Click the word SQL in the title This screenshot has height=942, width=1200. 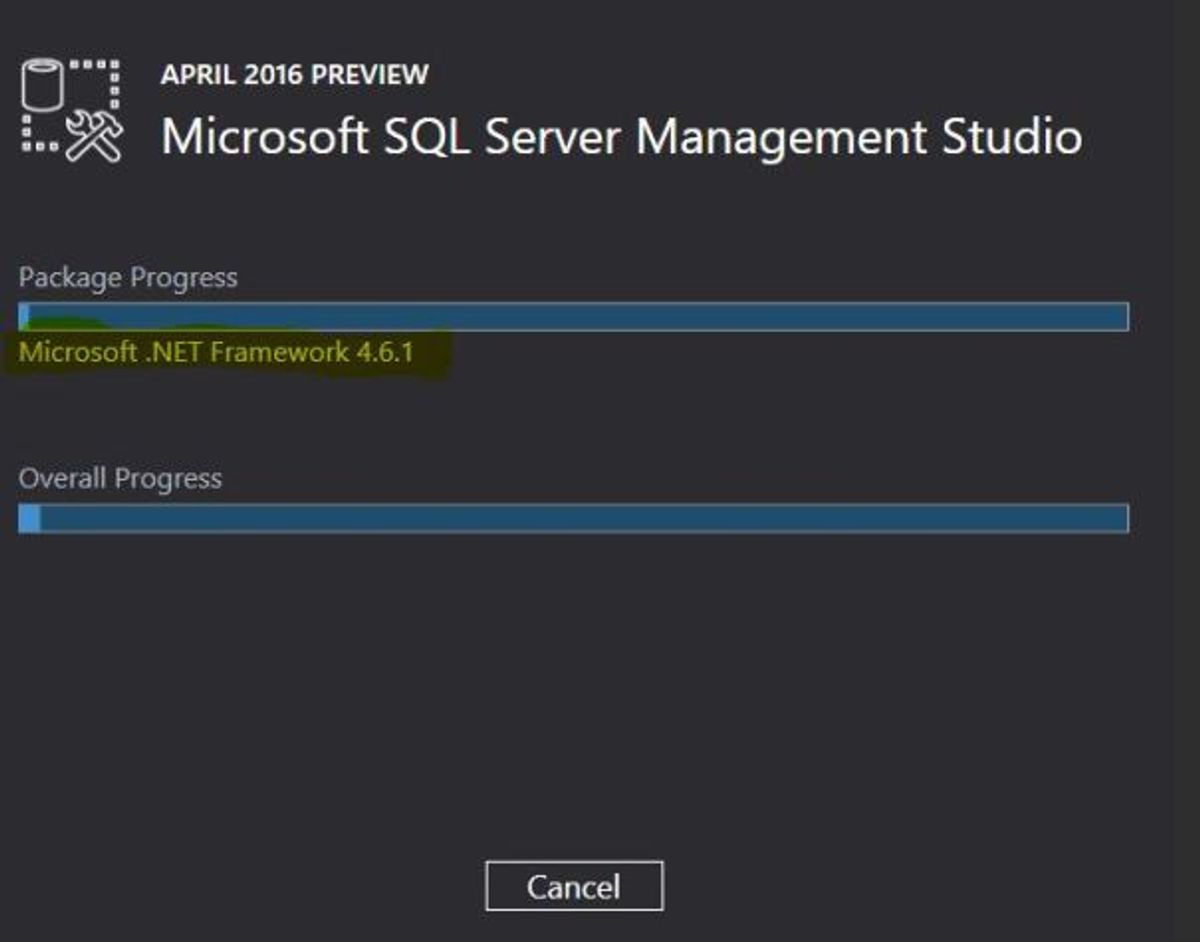(429, 136)
